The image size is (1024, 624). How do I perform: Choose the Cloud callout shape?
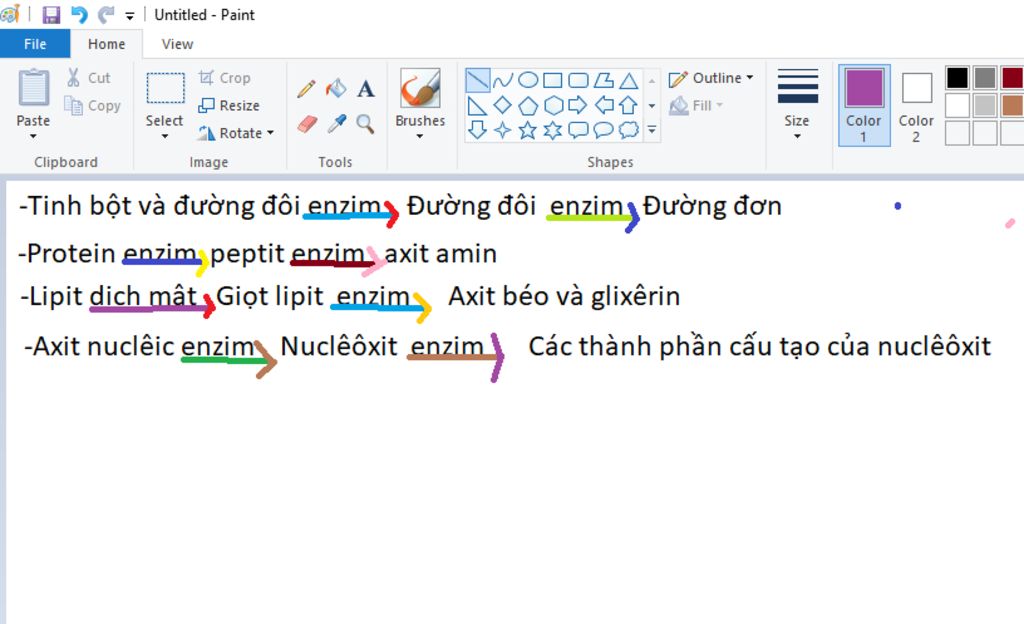[x=628, y=130]
